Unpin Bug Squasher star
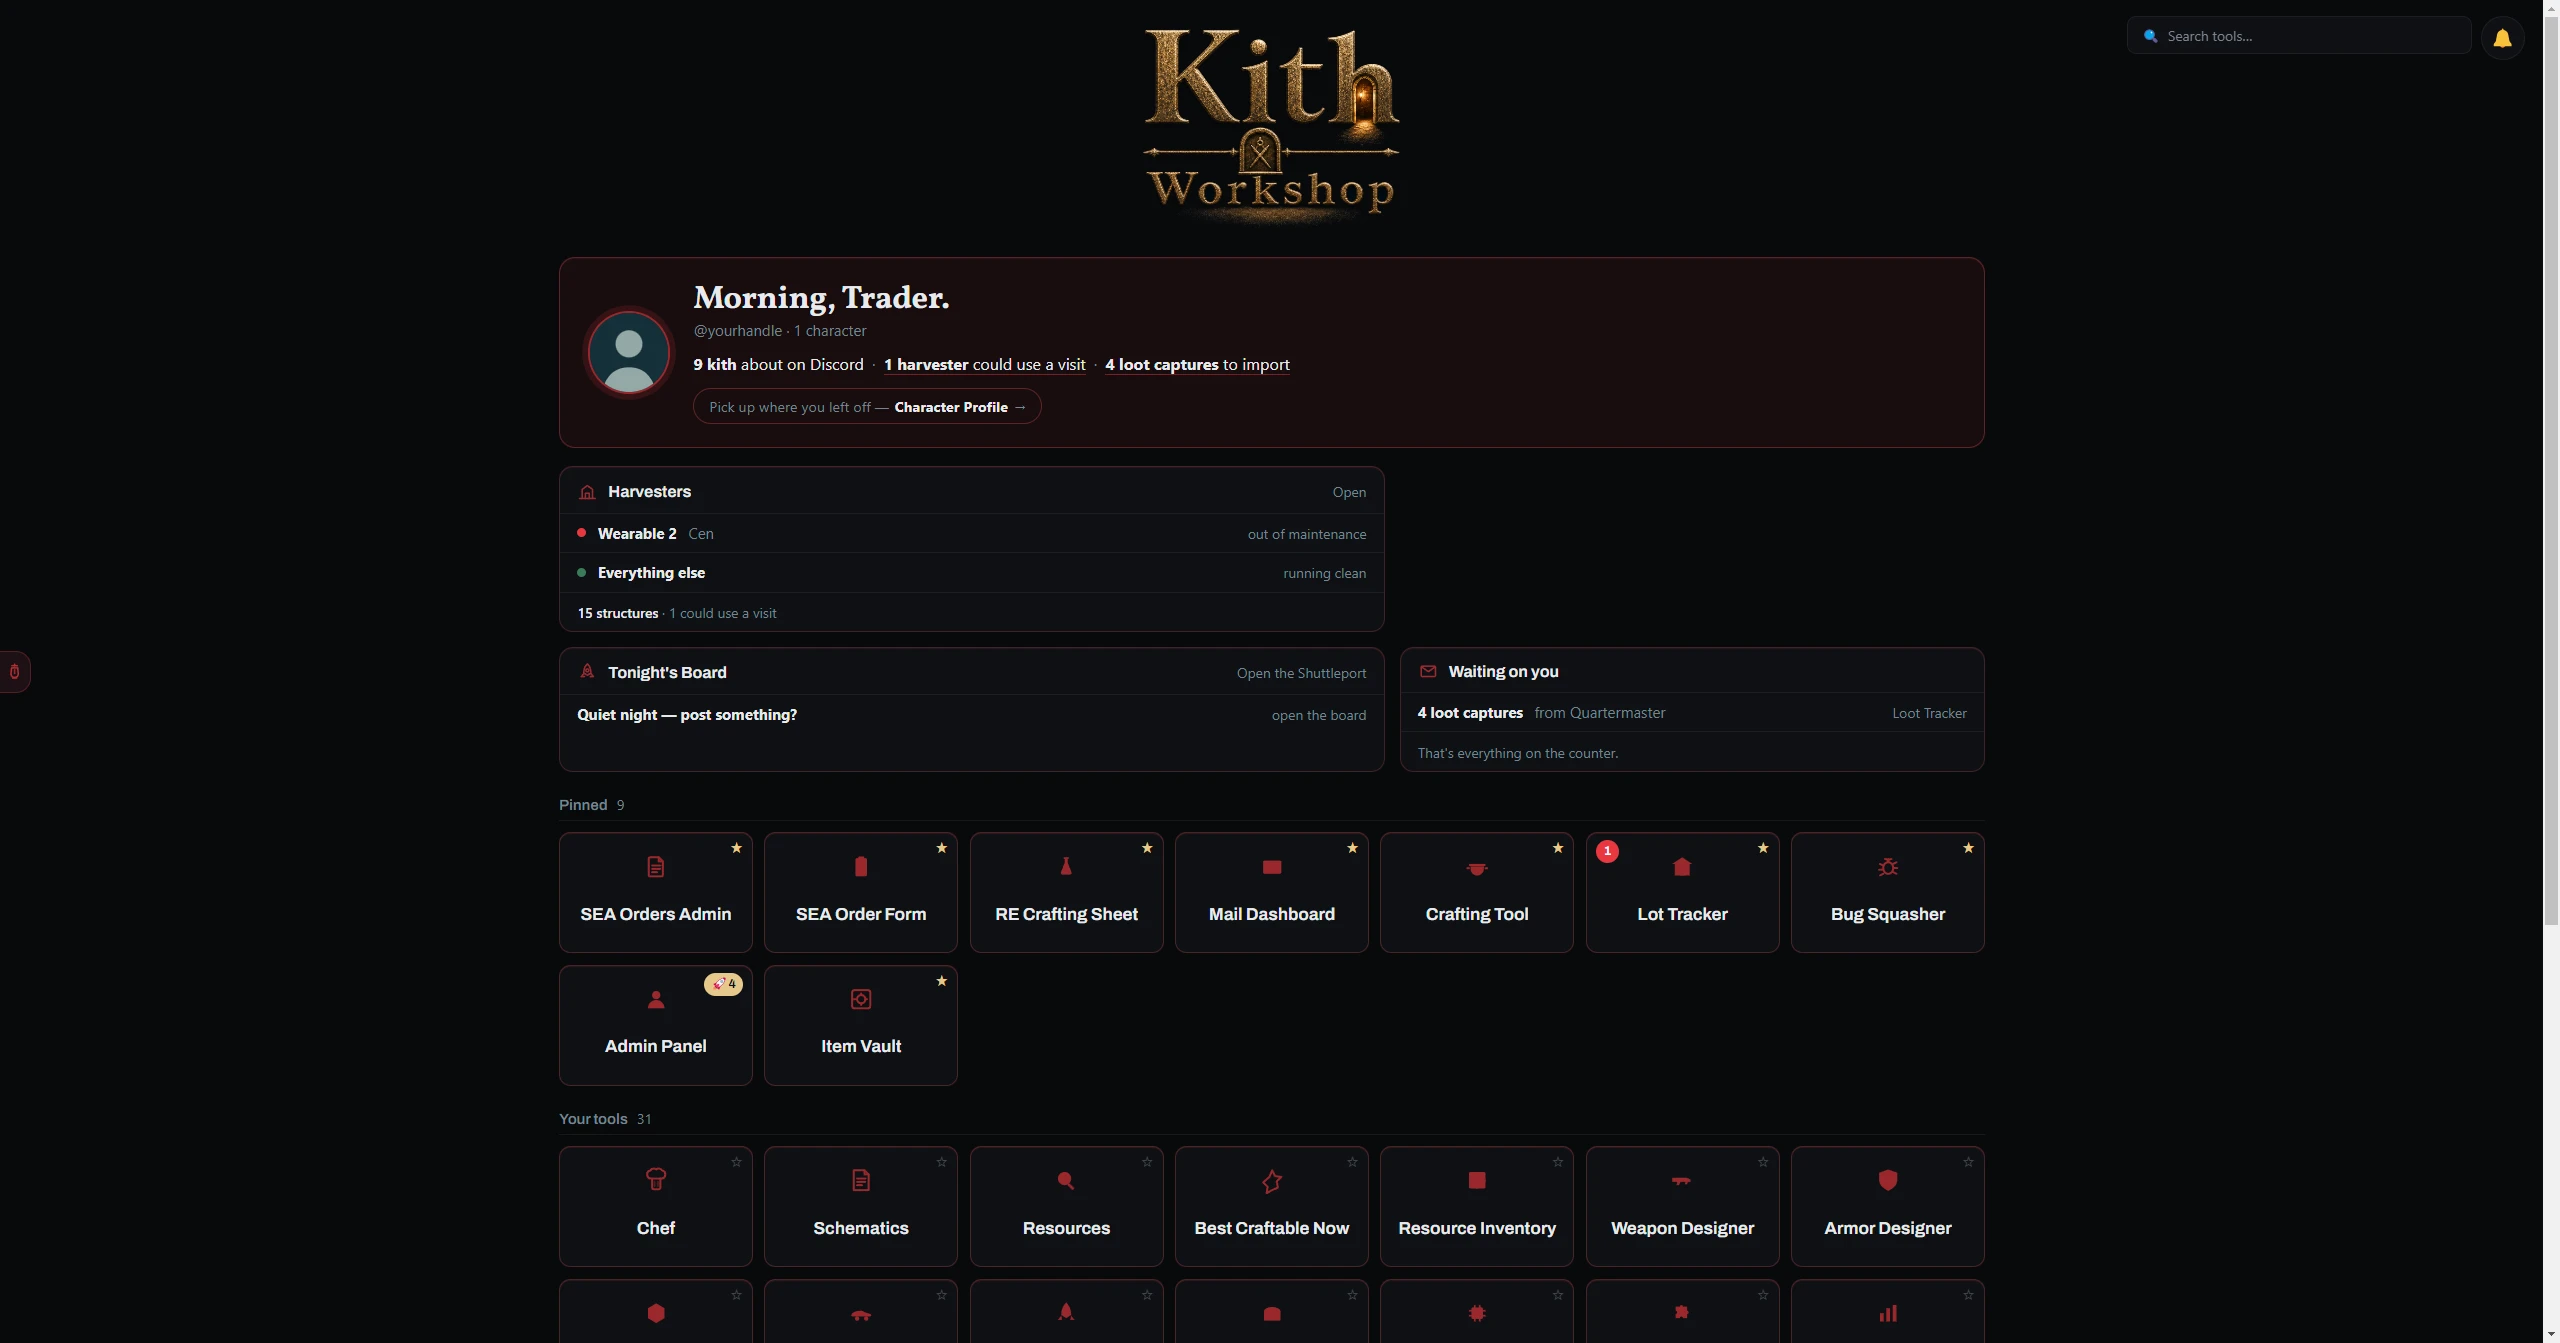 (x=1969, y=848)
